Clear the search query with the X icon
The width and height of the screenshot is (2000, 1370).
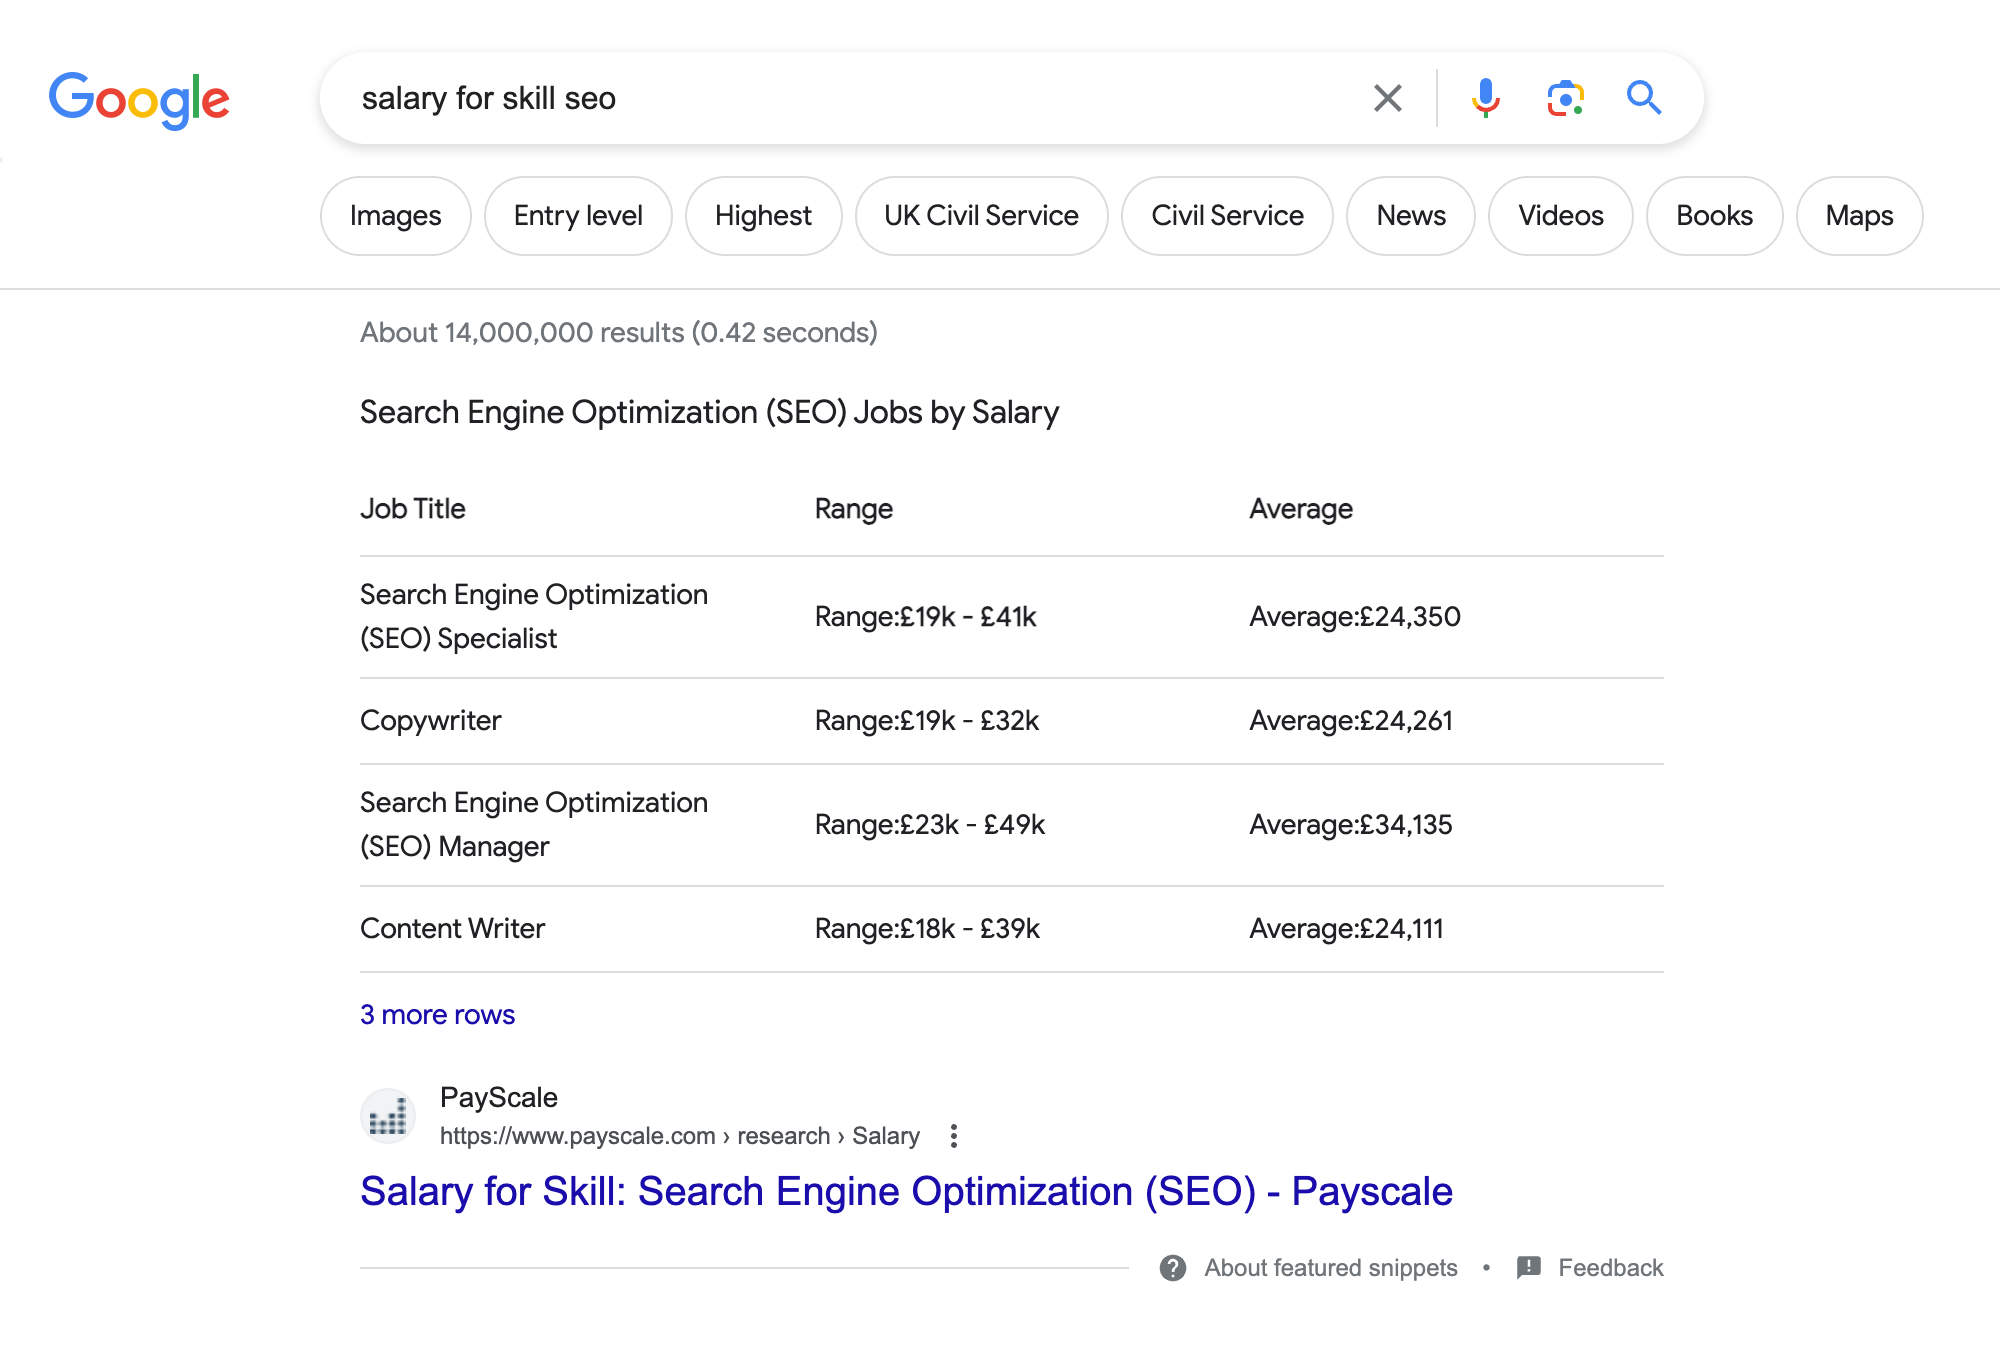pyautogui.click(x=1388, y=98)
